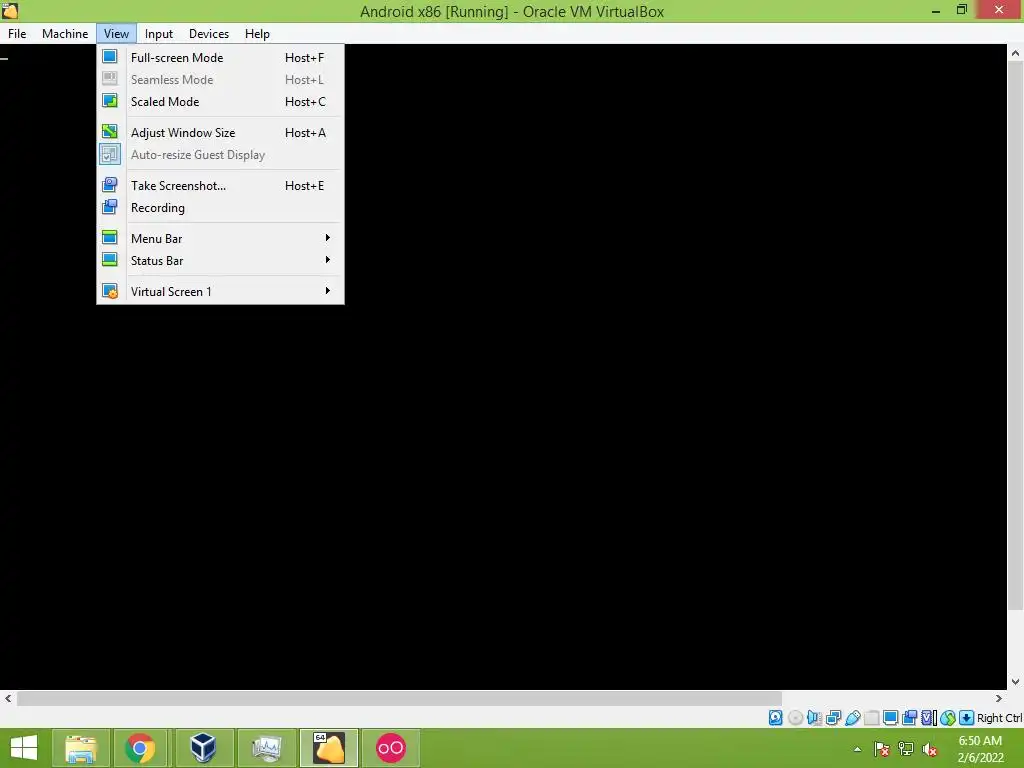Open the Help menu
Screen dimensions: 1024x768
[257, 33]
